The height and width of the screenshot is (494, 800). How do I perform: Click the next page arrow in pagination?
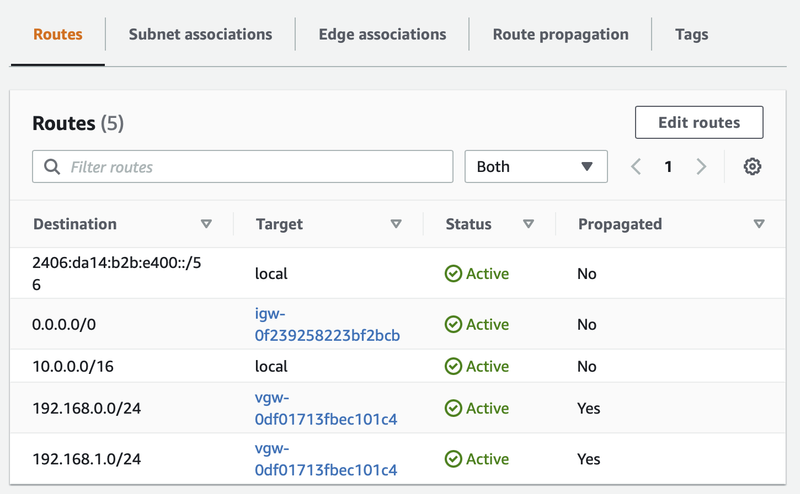click(701, 167)
